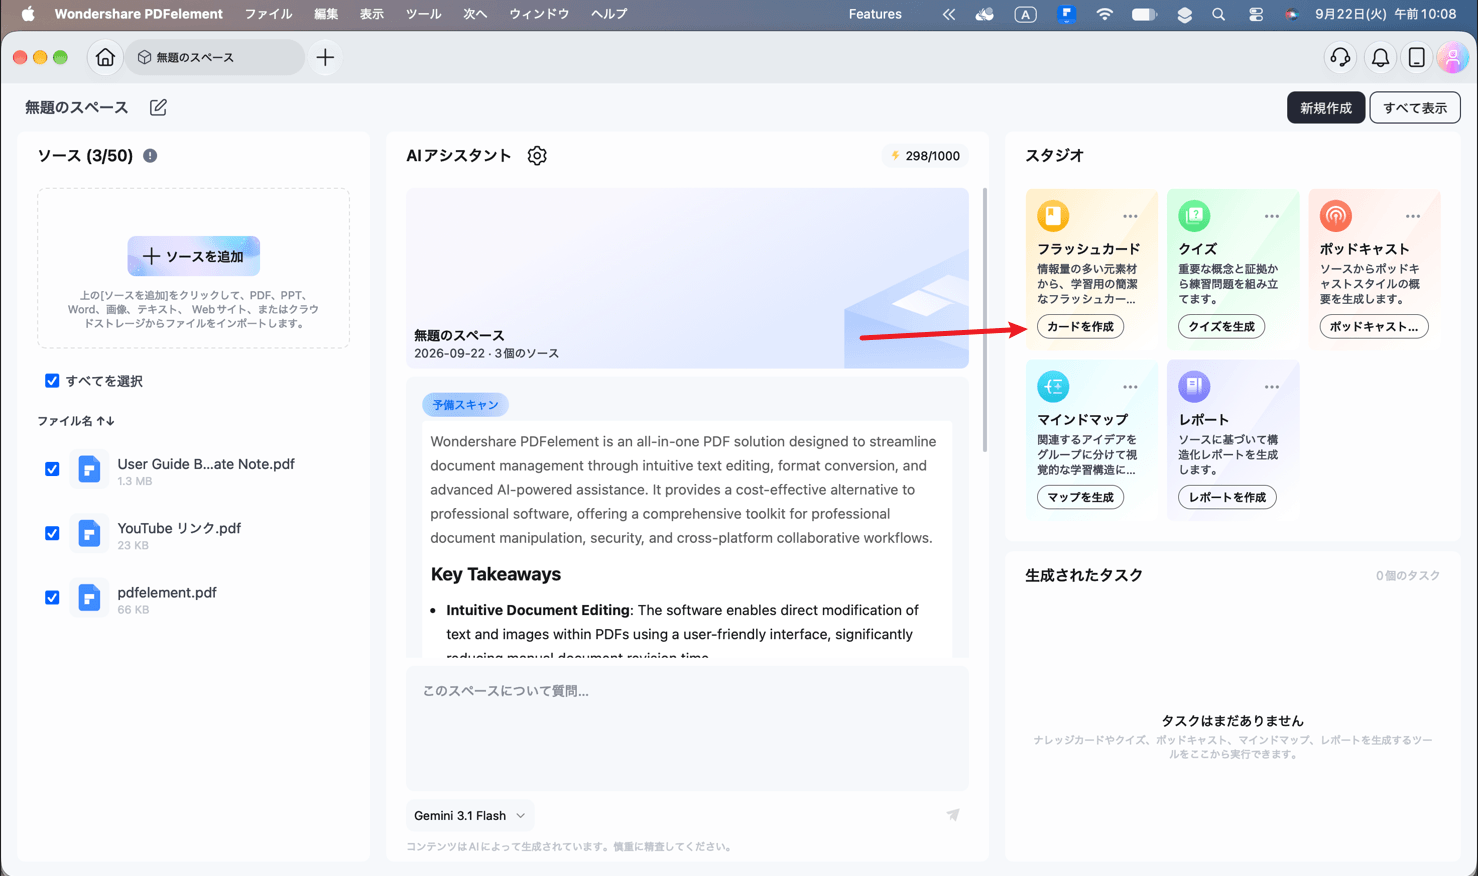
Task: Click the クイズを生成 button
Action: point(1222,327)
